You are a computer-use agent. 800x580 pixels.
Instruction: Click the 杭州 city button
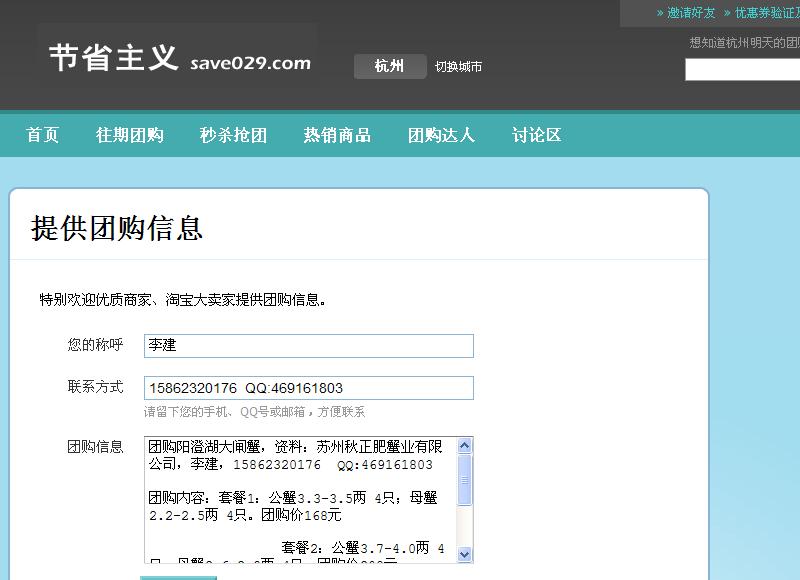tap(389, 67)
